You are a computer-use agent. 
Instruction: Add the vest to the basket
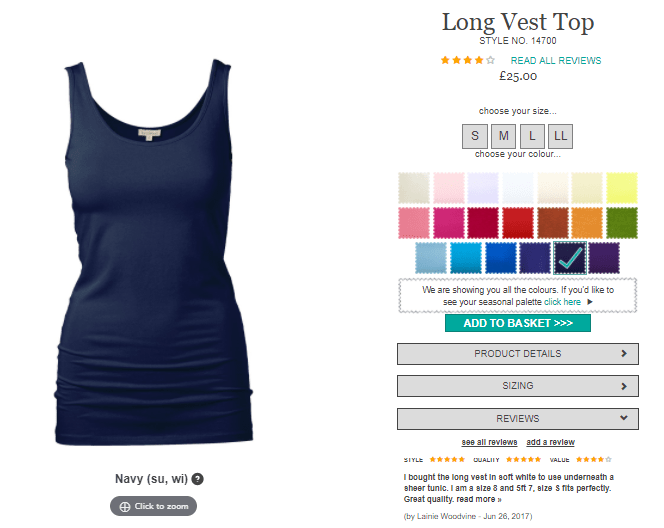pos(517,323)
